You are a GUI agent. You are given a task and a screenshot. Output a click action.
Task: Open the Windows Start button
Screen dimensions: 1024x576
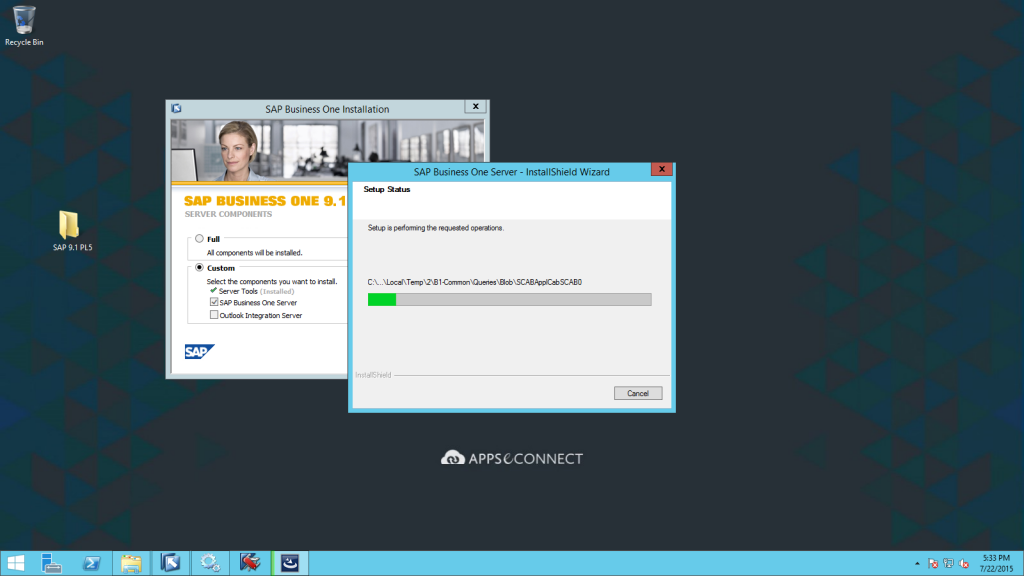pyautogui.click(x=16, y=563)
